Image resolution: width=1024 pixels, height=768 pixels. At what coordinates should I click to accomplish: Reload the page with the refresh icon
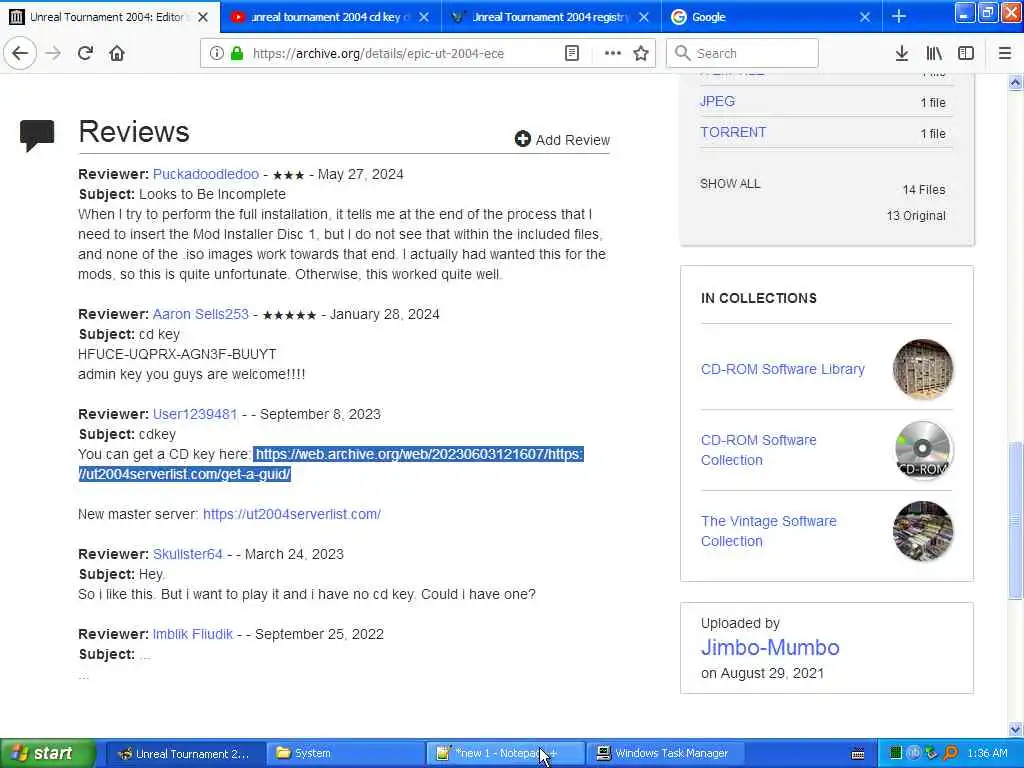click(x=85, y=53)
